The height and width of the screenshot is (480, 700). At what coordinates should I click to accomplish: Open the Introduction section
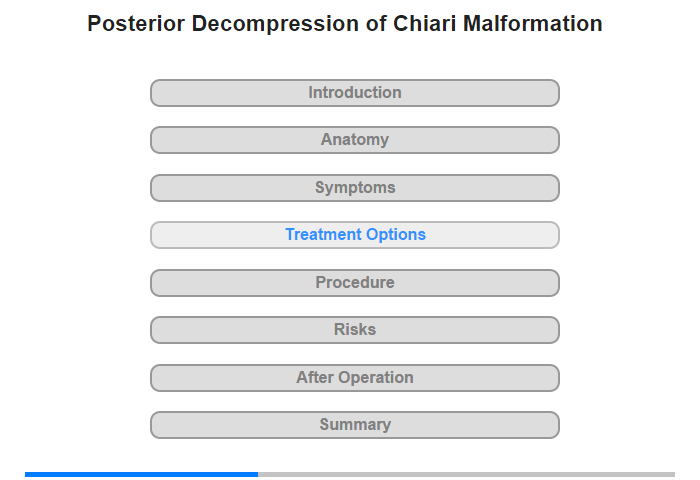(354, 93)
